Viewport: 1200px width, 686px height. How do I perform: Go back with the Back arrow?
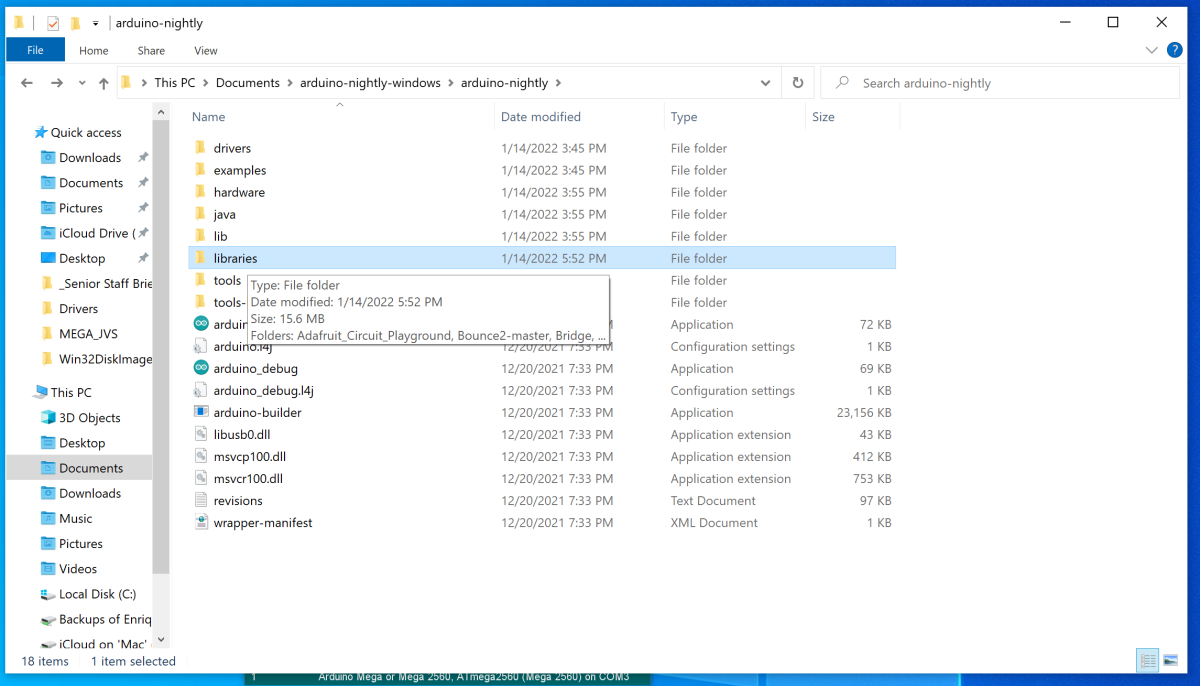(27, 83)
